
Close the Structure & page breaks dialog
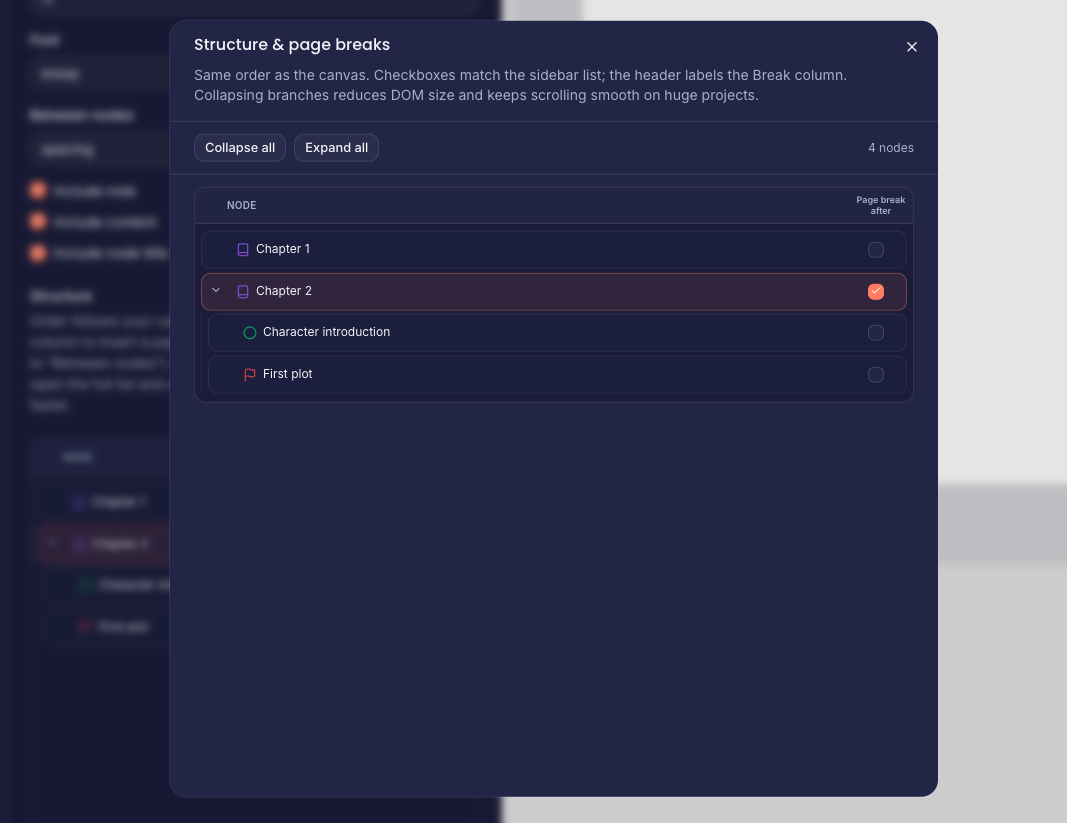[x=911, y=47]
